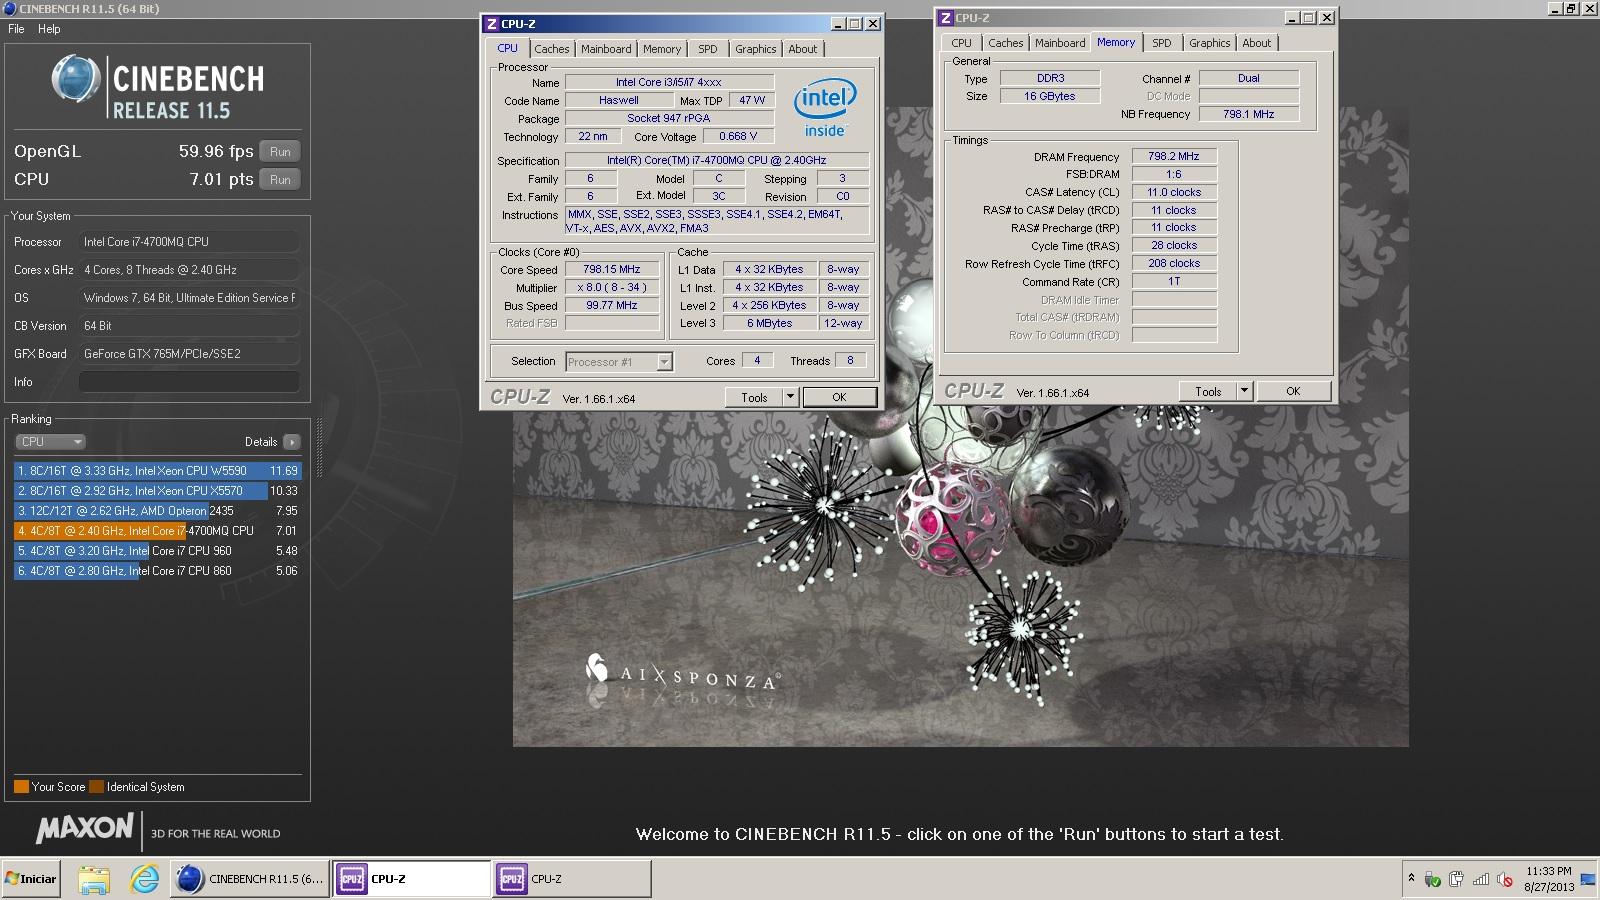The image size is (1600, 900).
Task: Open the Graphics tab in left CPU-Z window
Action: 755,49
